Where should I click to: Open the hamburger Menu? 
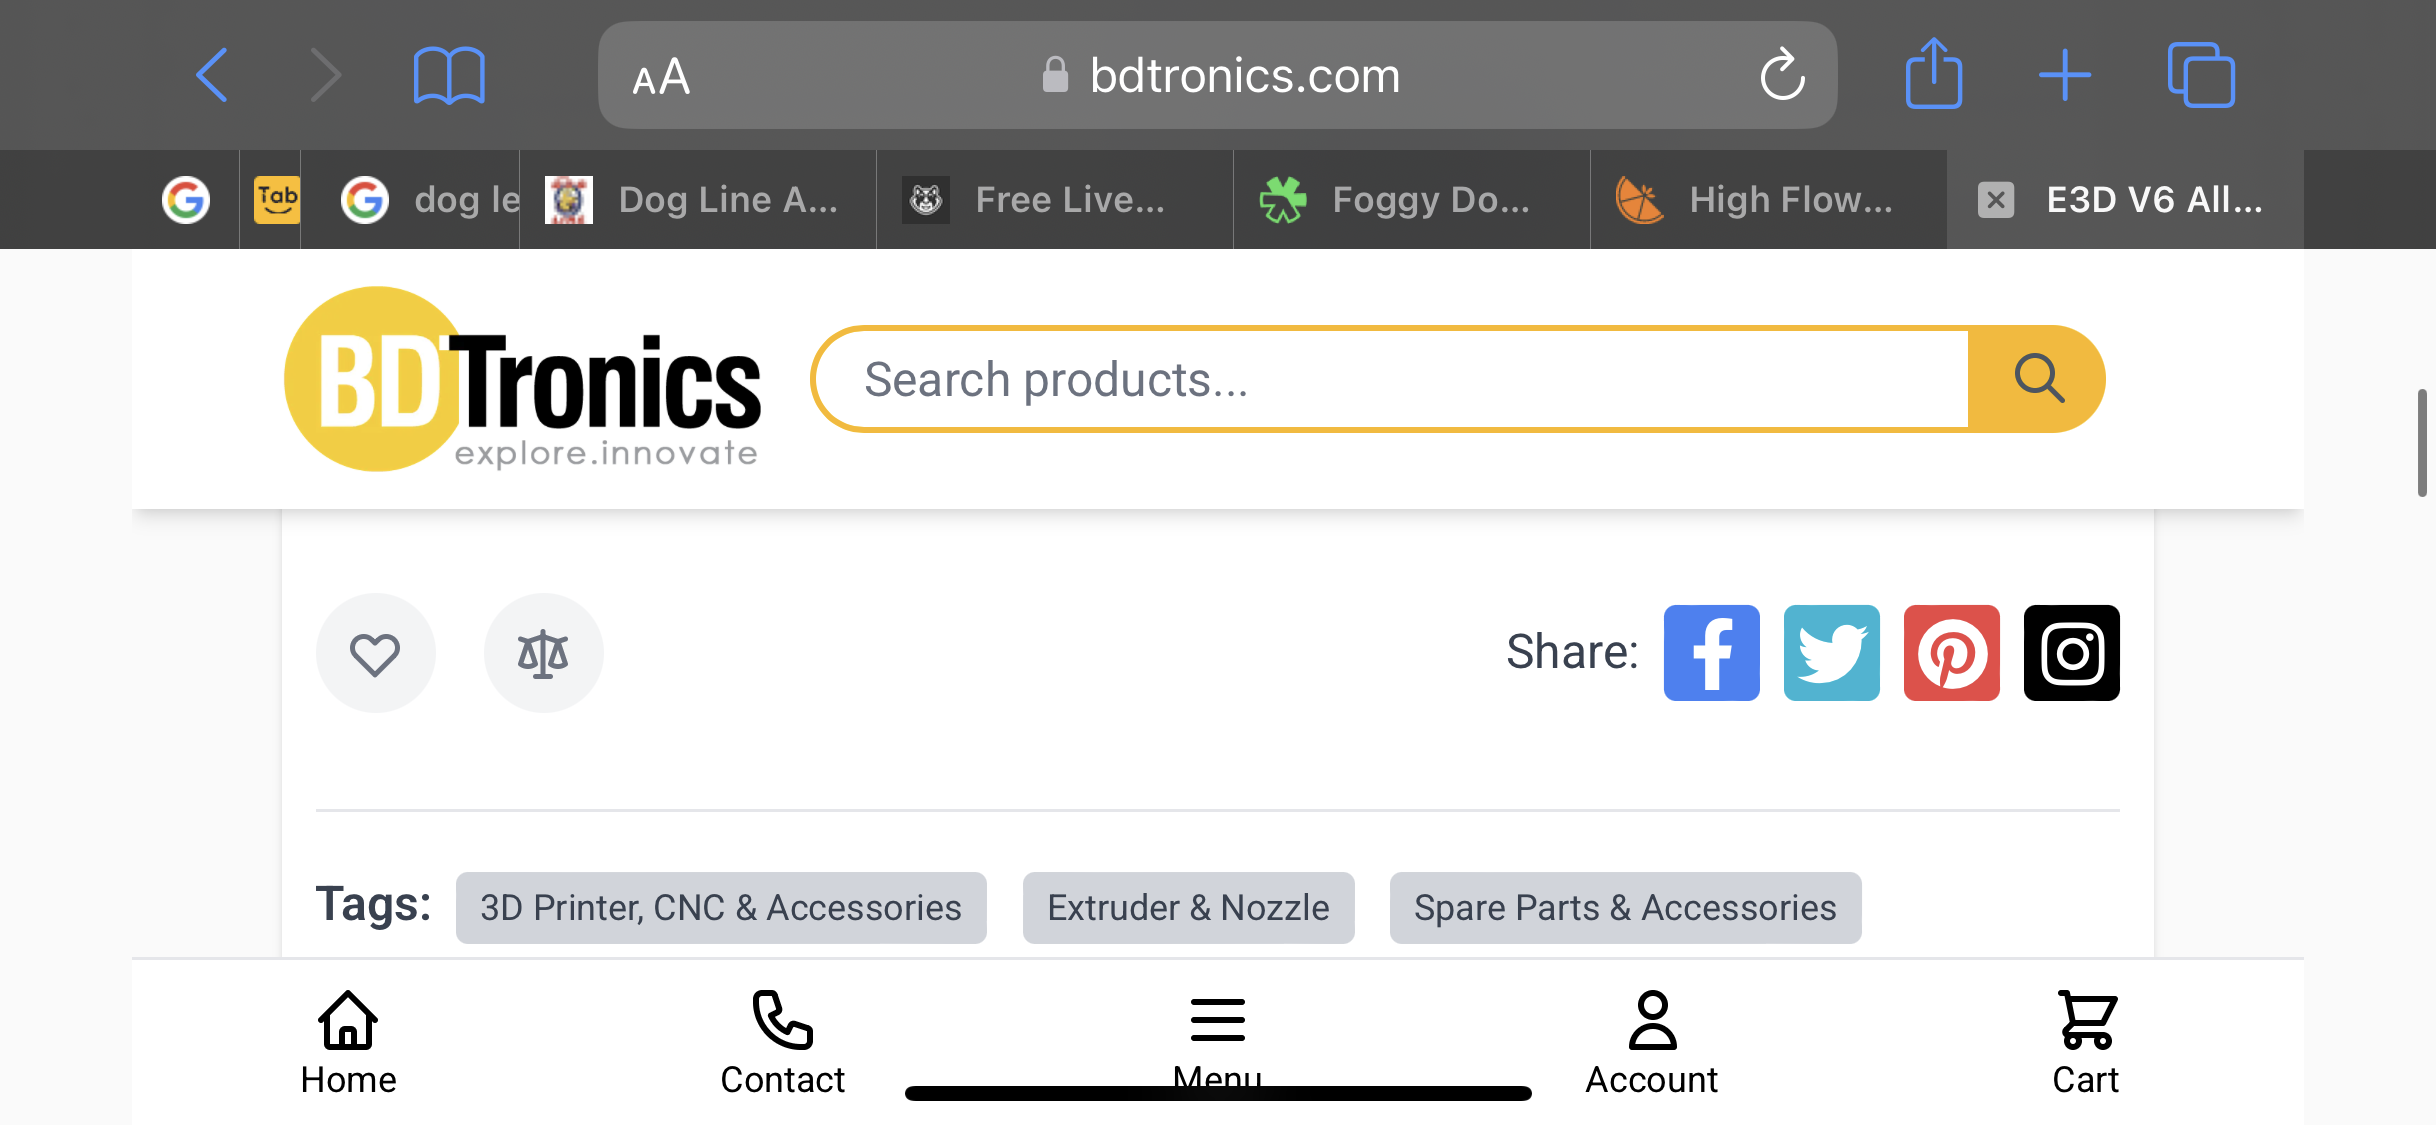1217,1022
